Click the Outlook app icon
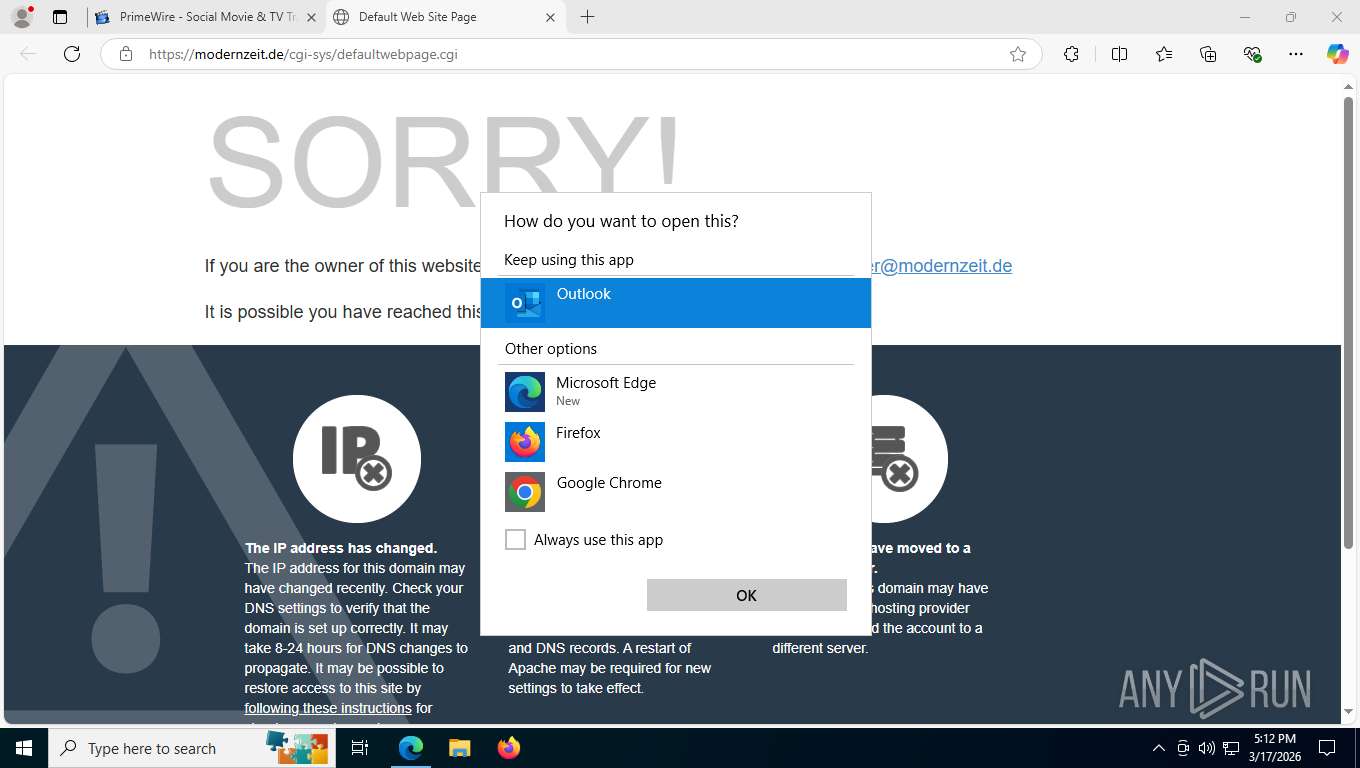Image resolution: width=1360 pixels, height=768 pixels. click(x=525, y=303)
